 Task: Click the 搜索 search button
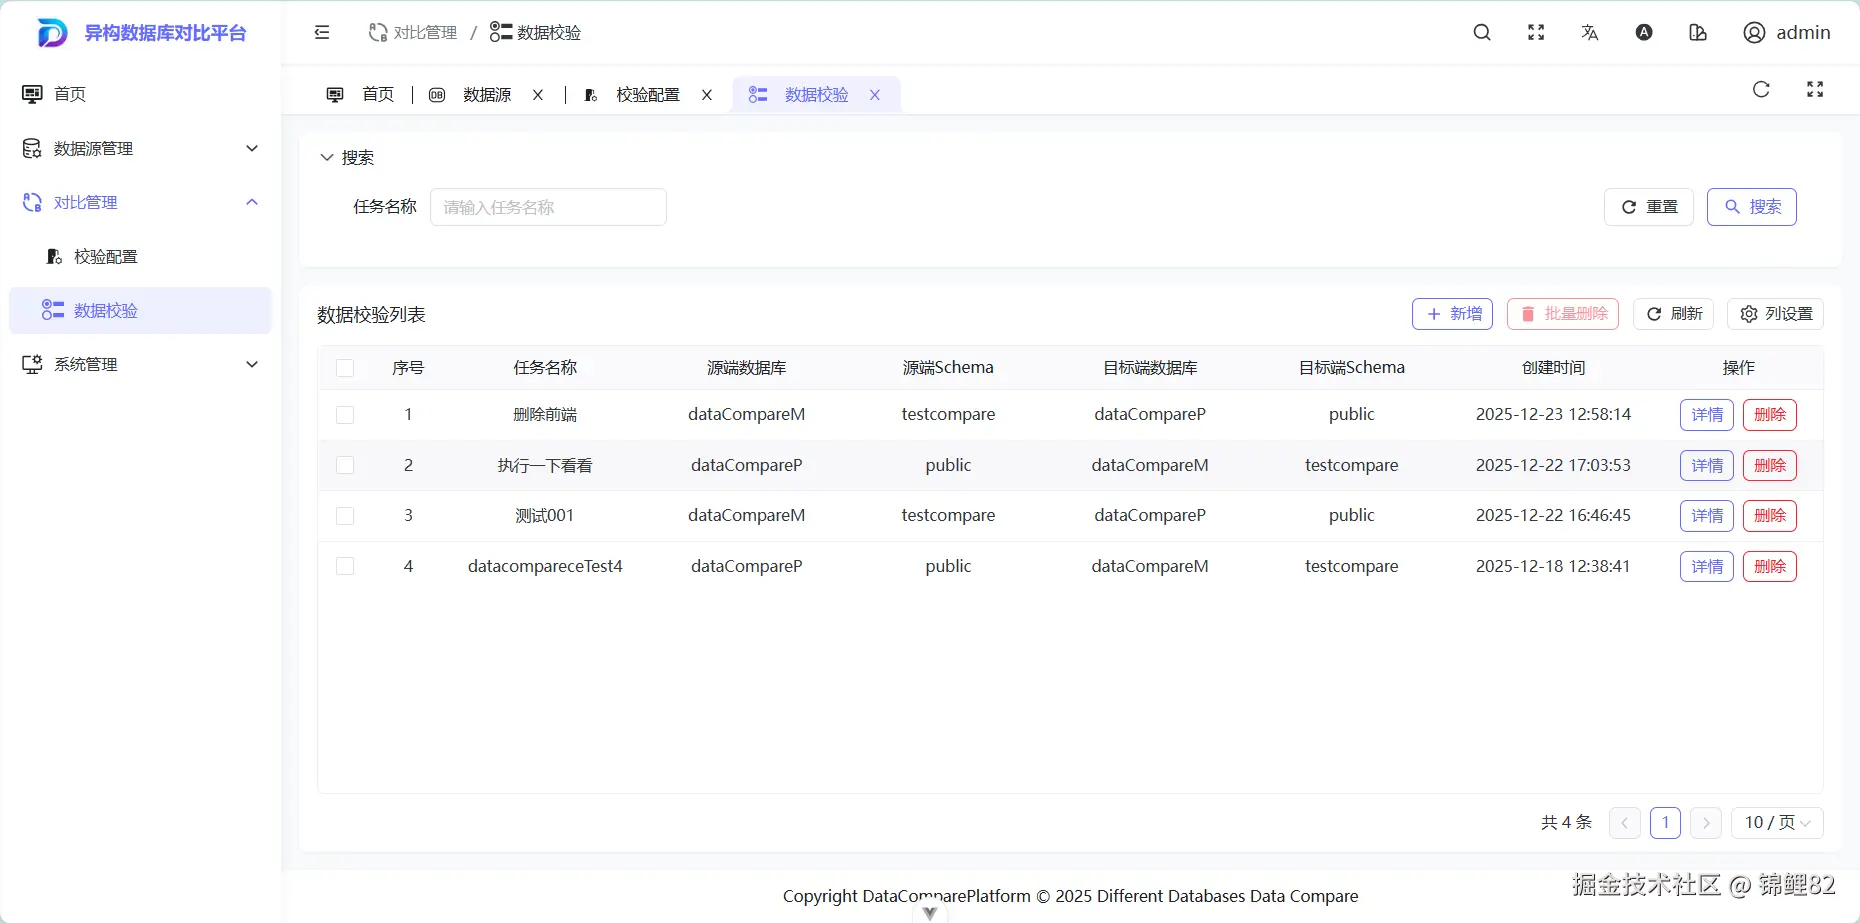click(x=1752, y=207)
